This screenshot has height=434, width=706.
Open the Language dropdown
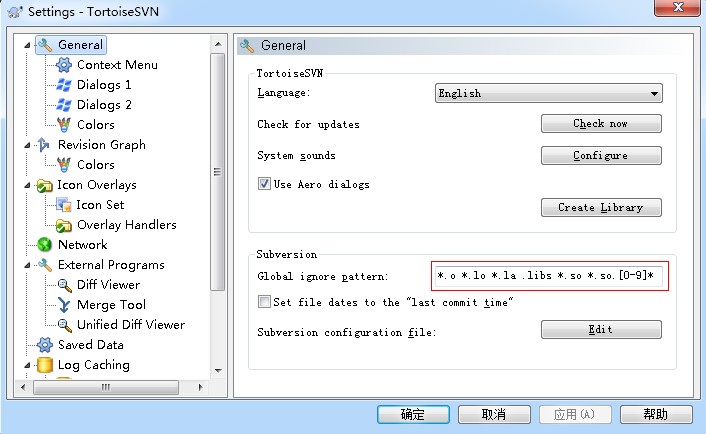pyautogui.click(x=548, y=93)
